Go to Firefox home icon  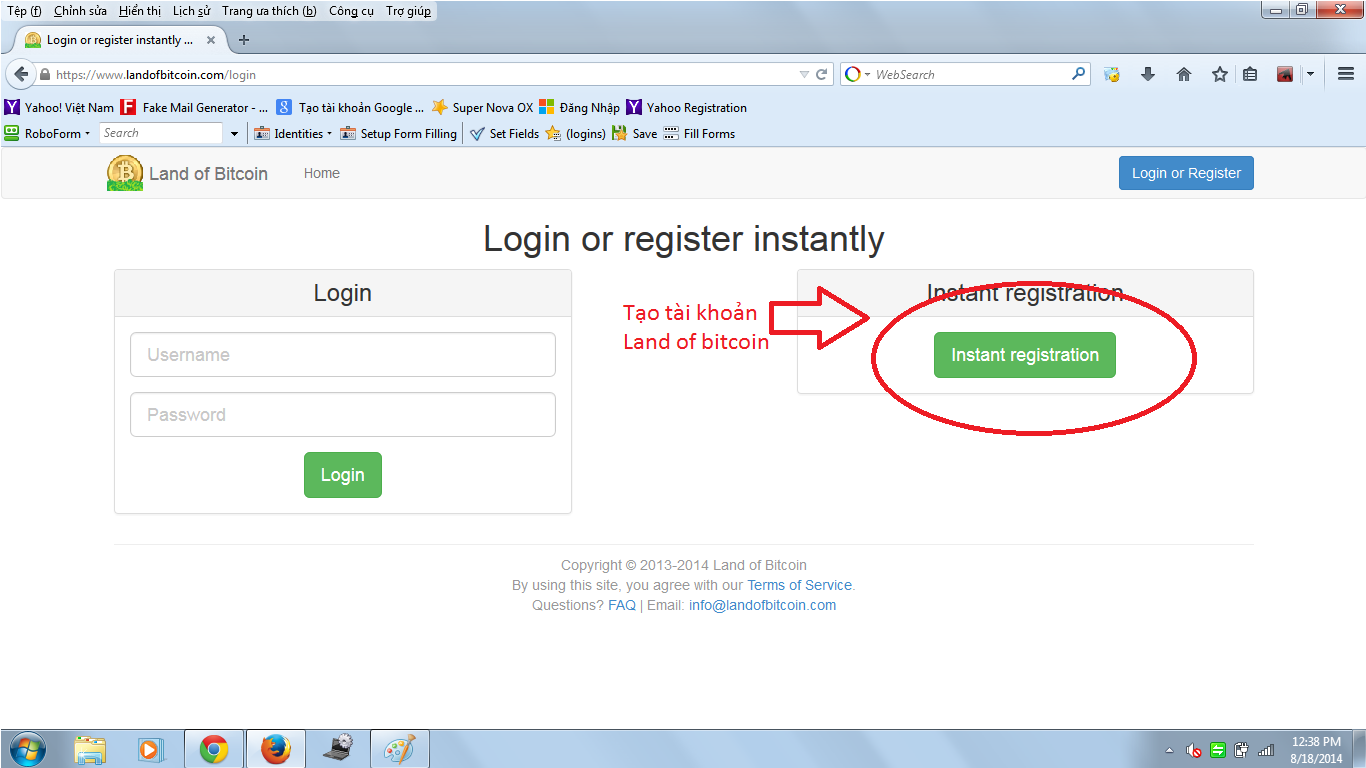1184,74
